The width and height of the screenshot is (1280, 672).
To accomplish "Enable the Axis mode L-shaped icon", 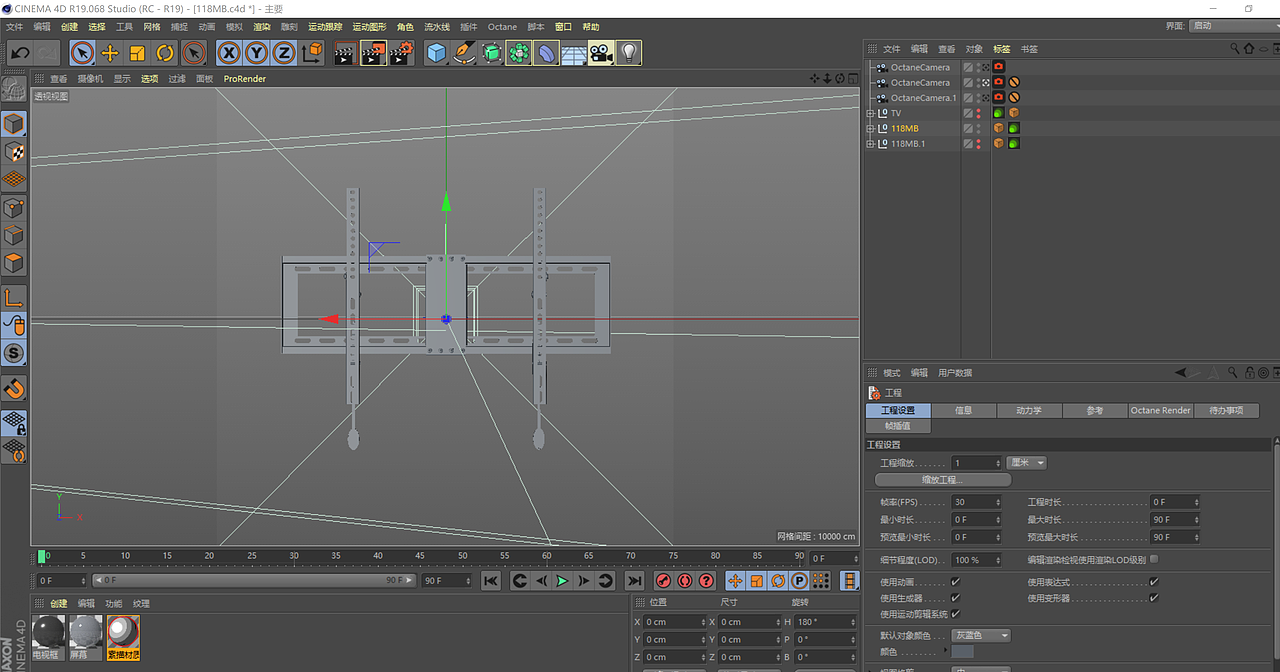I will pos(14,298).
